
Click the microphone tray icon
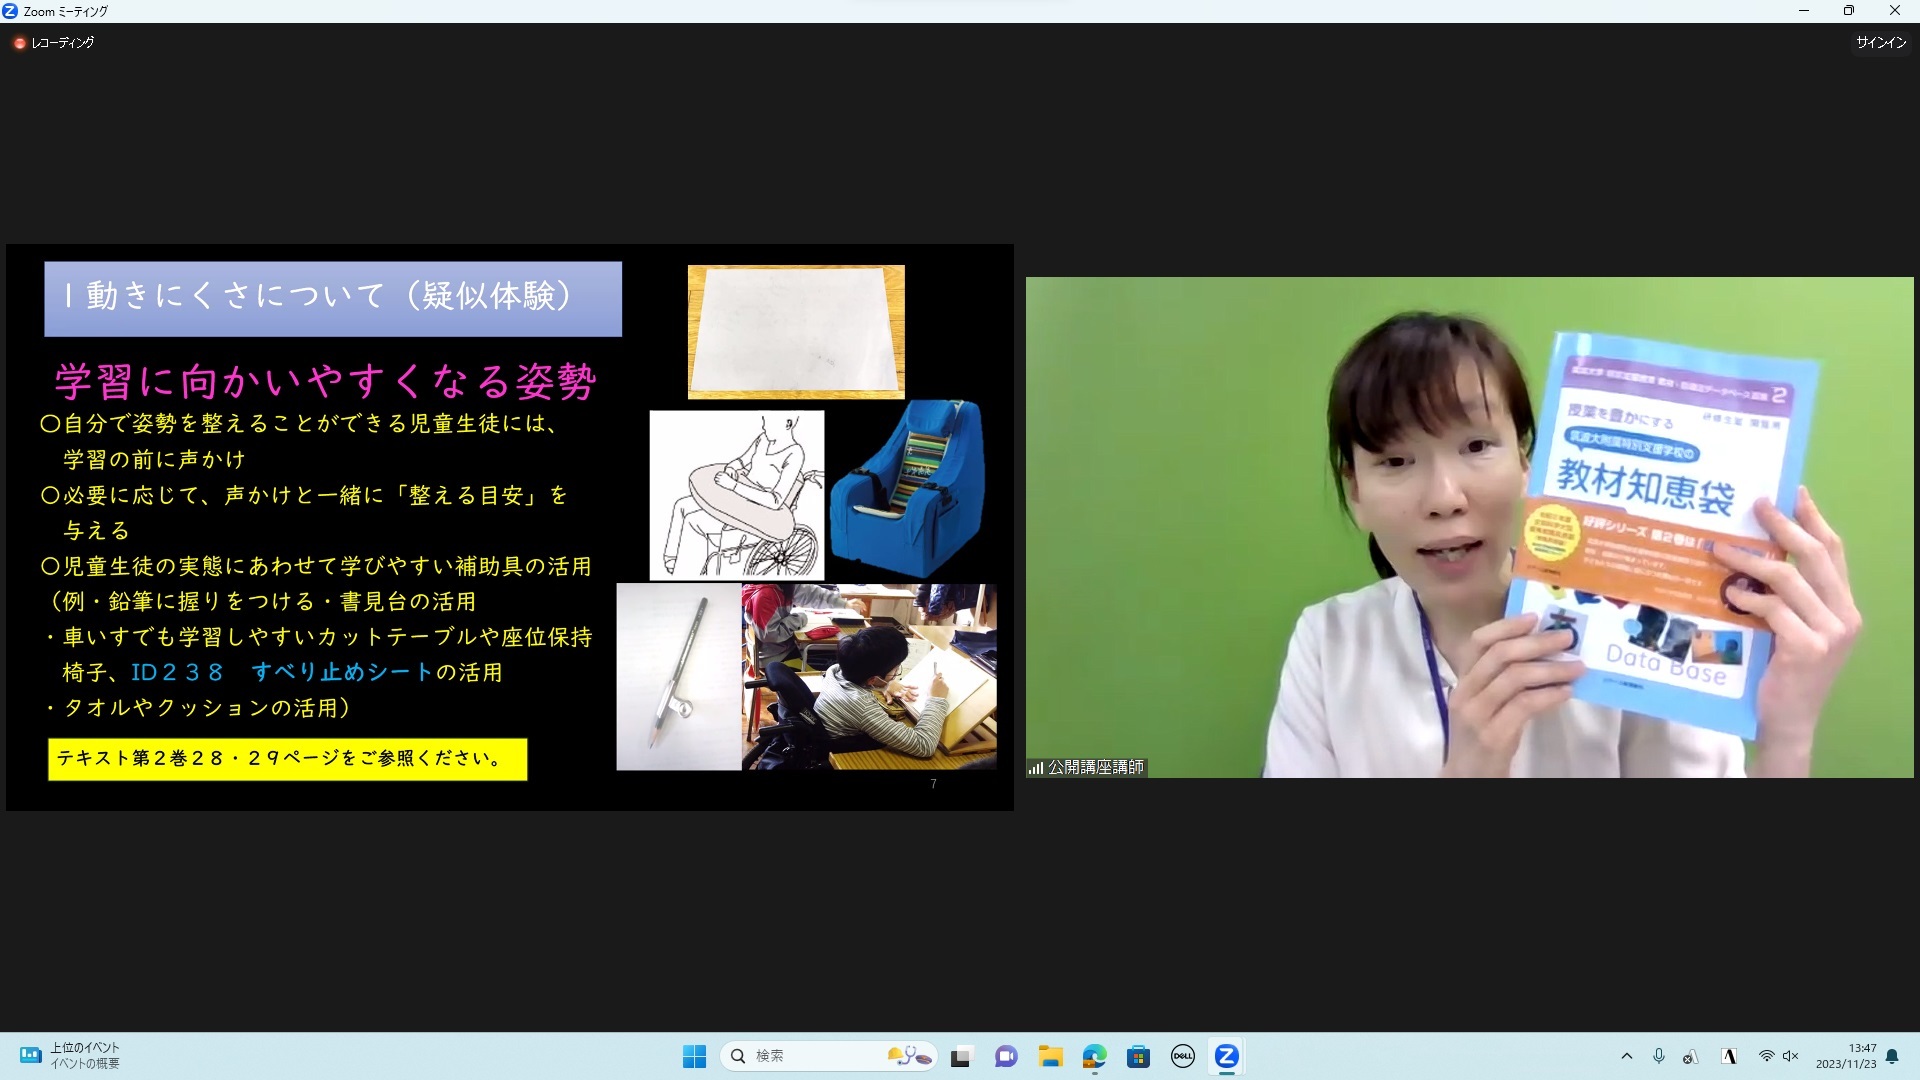click(x=1659, y=1056)
